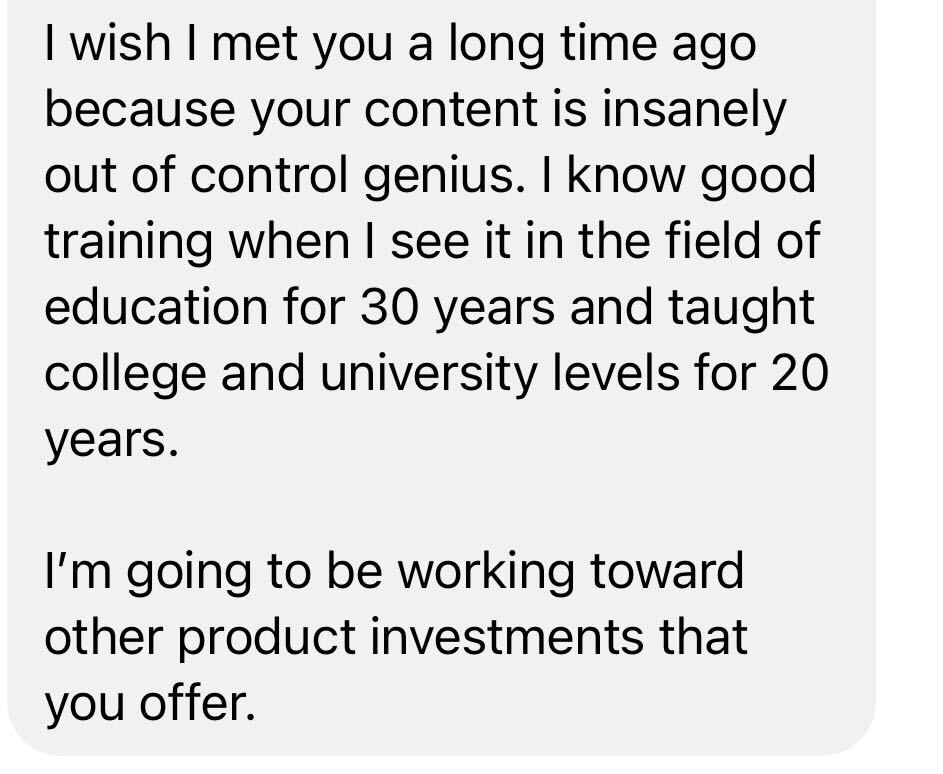Click the word "education" in the message
The width and height of the screenshot is (943, 774).
click(156, 307)
